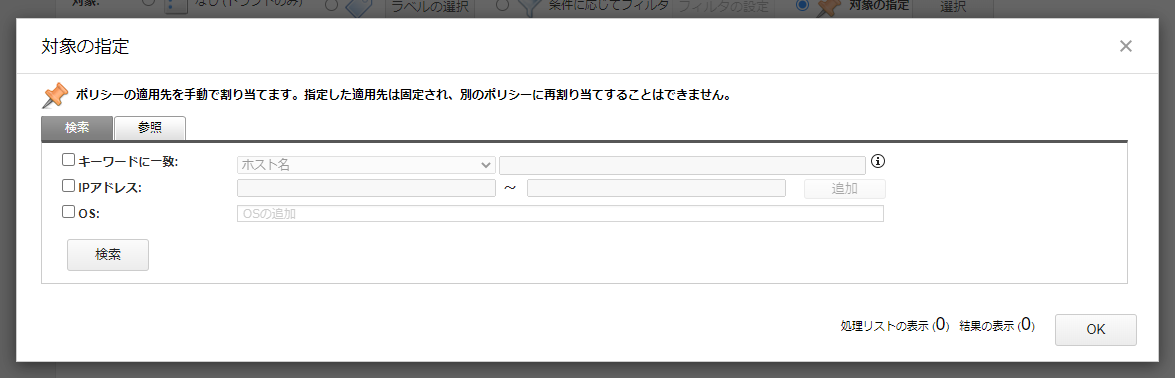Enable the IPアドレス checkbox

pos(68,186)
